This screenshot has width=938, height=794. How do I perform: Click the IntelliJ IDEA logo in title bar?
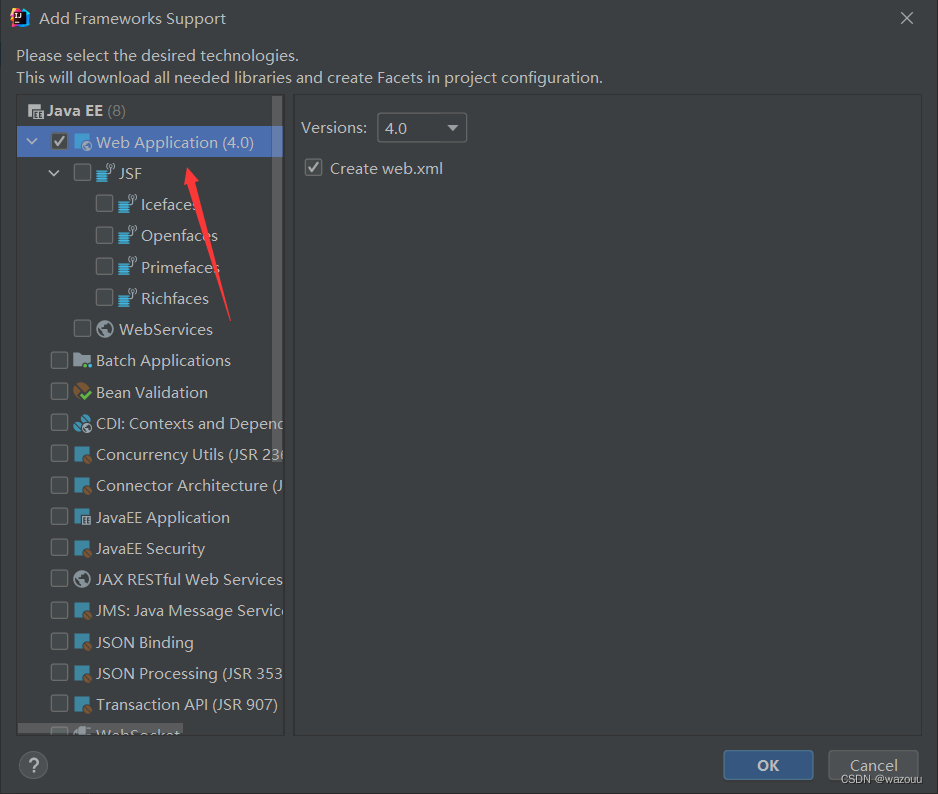pyautogui.click(x=19, y=18)
